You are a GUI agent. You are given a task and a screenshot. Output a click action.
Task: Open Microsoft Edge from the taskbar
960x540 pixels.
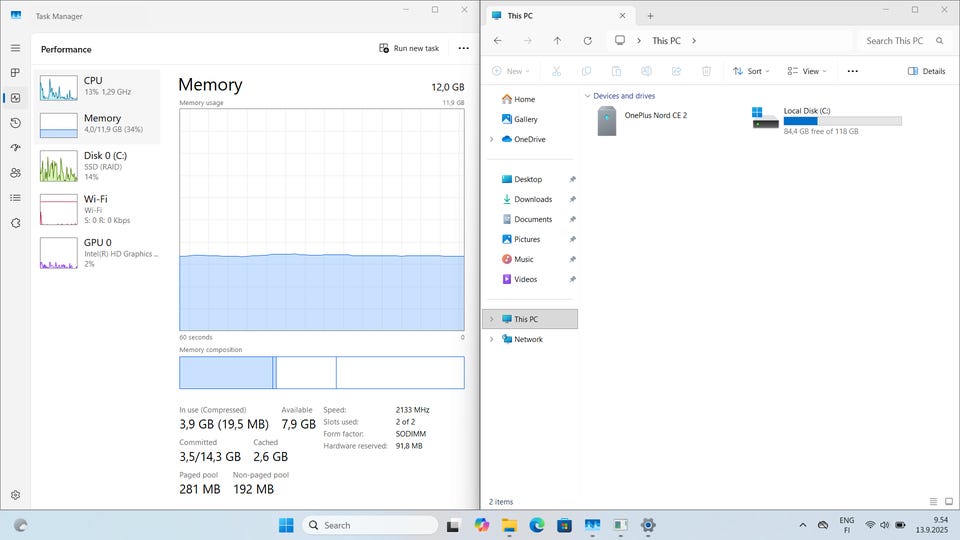click(536, 525)
